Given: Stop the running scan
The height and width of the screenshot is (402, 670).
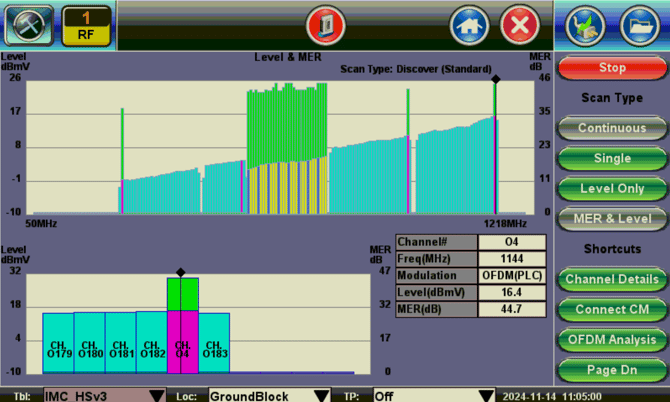Looking at the screenshot, I should point(612,68).
